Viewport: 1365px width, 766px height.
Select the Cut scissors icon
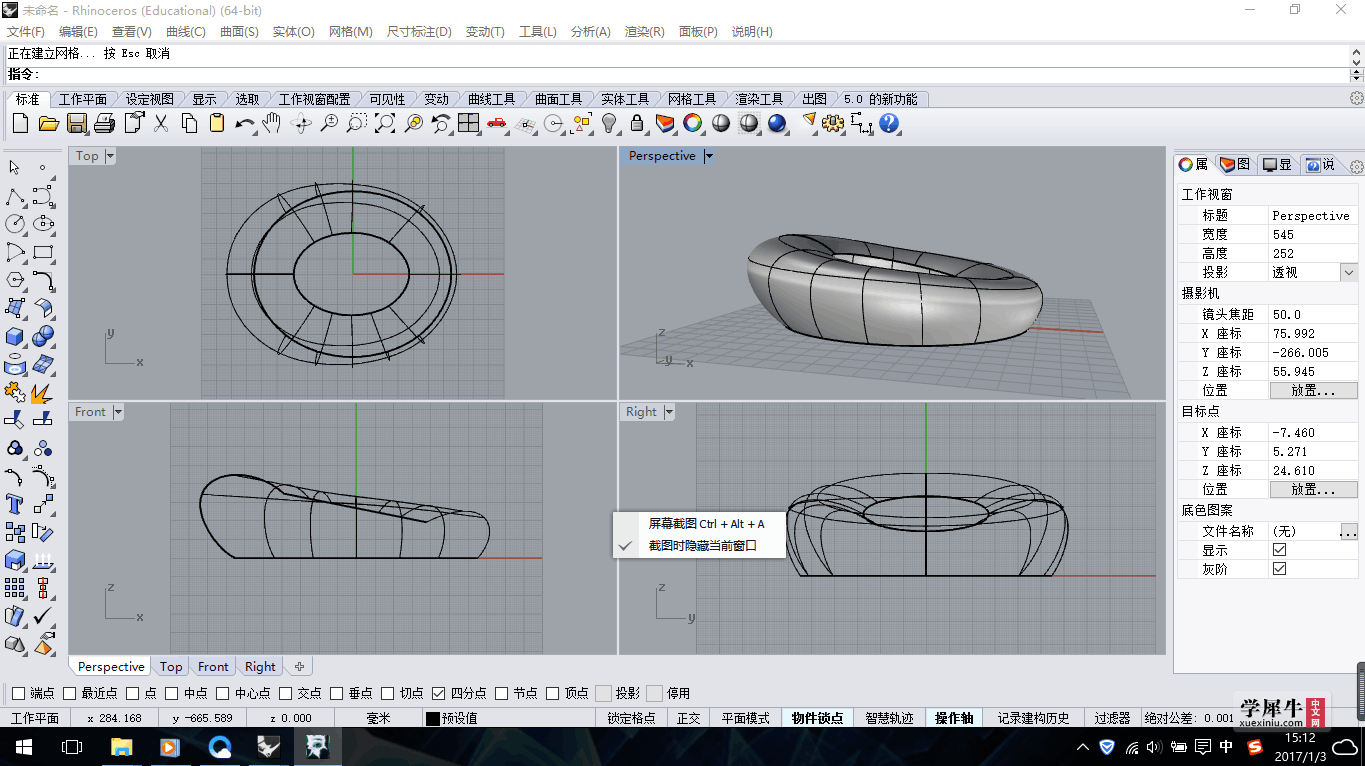[161, 124]
